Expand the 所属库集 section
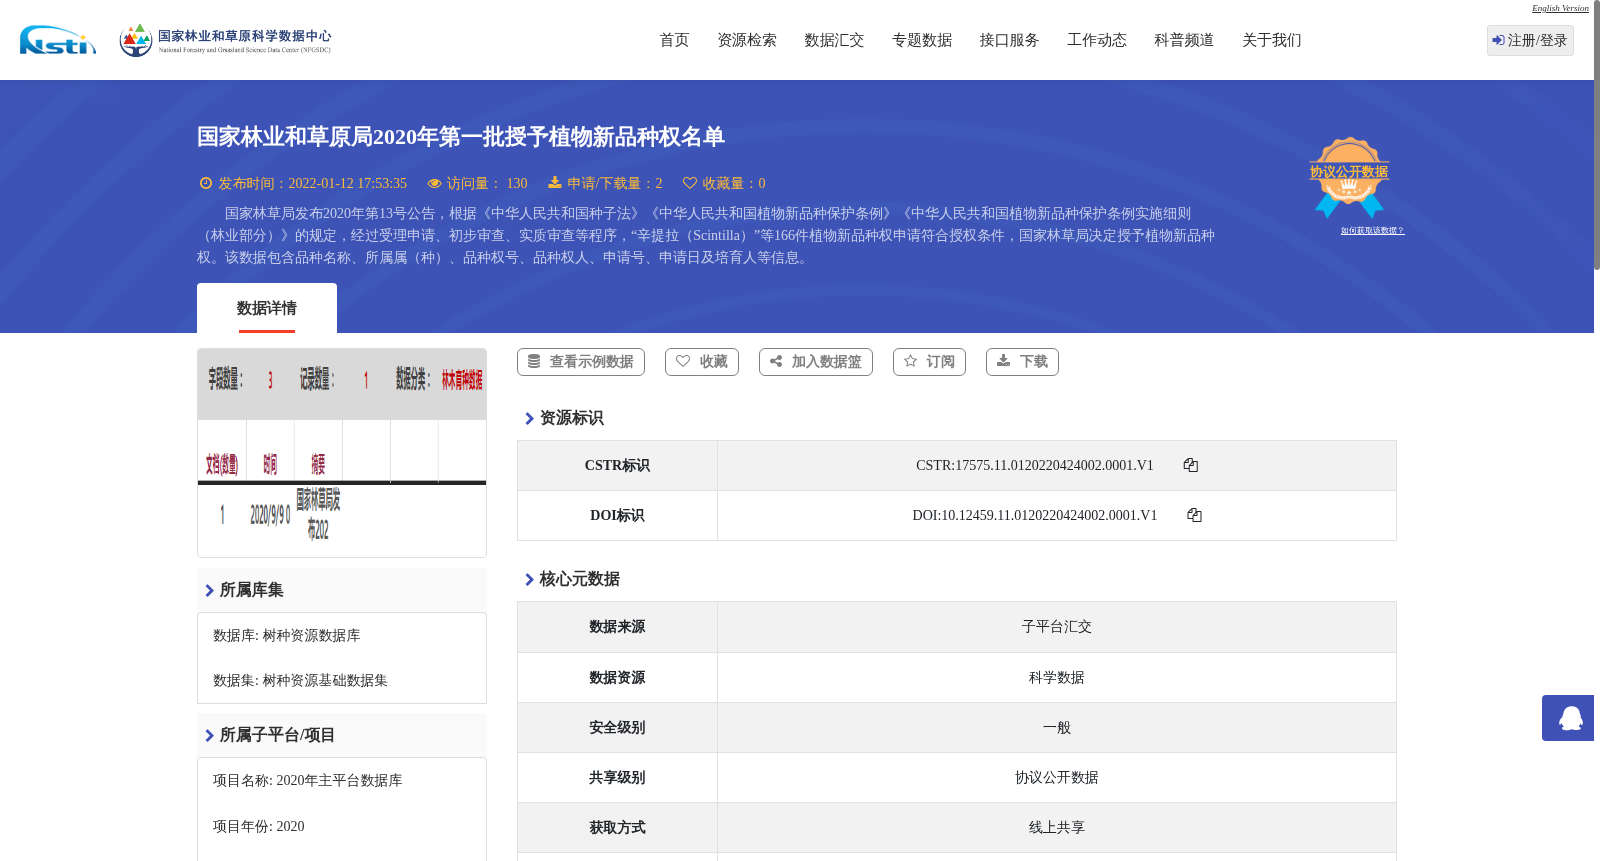The image size is (1600, 861). [342, 590]
